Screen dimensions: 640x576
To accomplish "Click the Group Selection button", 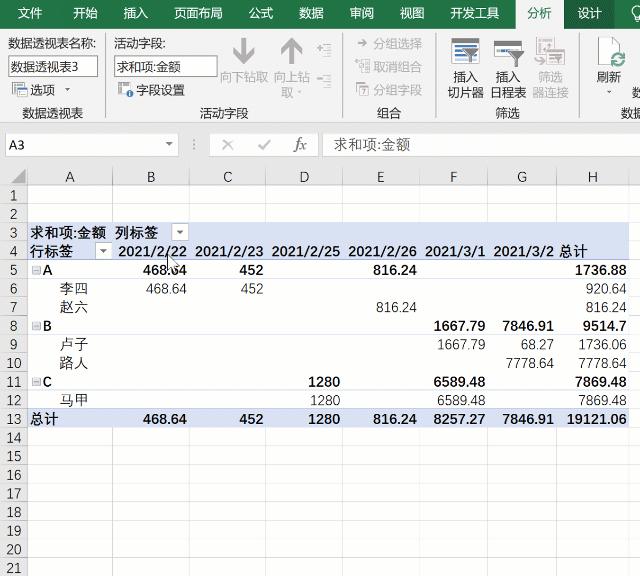I will (389, 43).
